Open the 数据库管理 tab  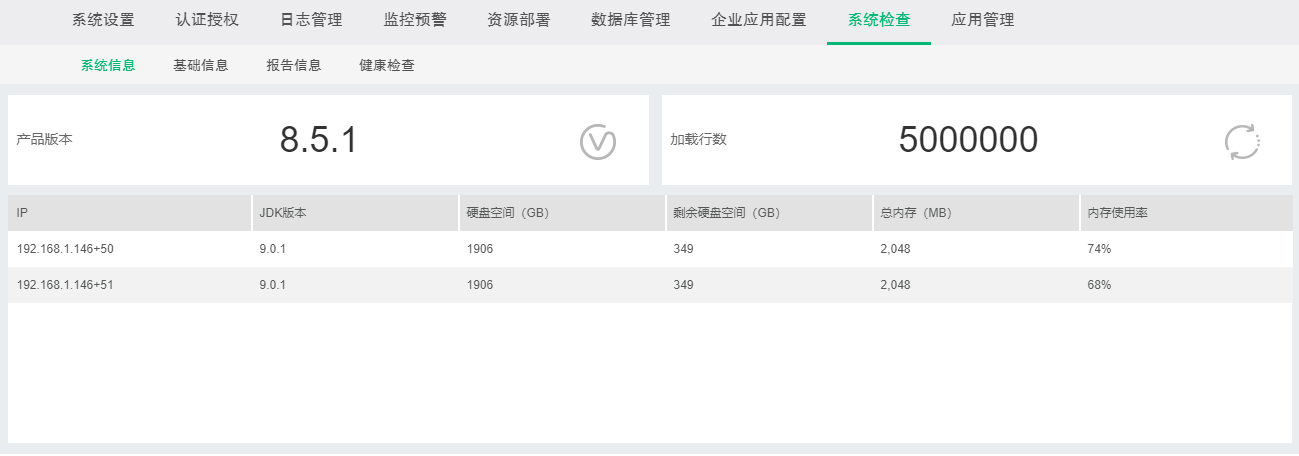[631, 20]
